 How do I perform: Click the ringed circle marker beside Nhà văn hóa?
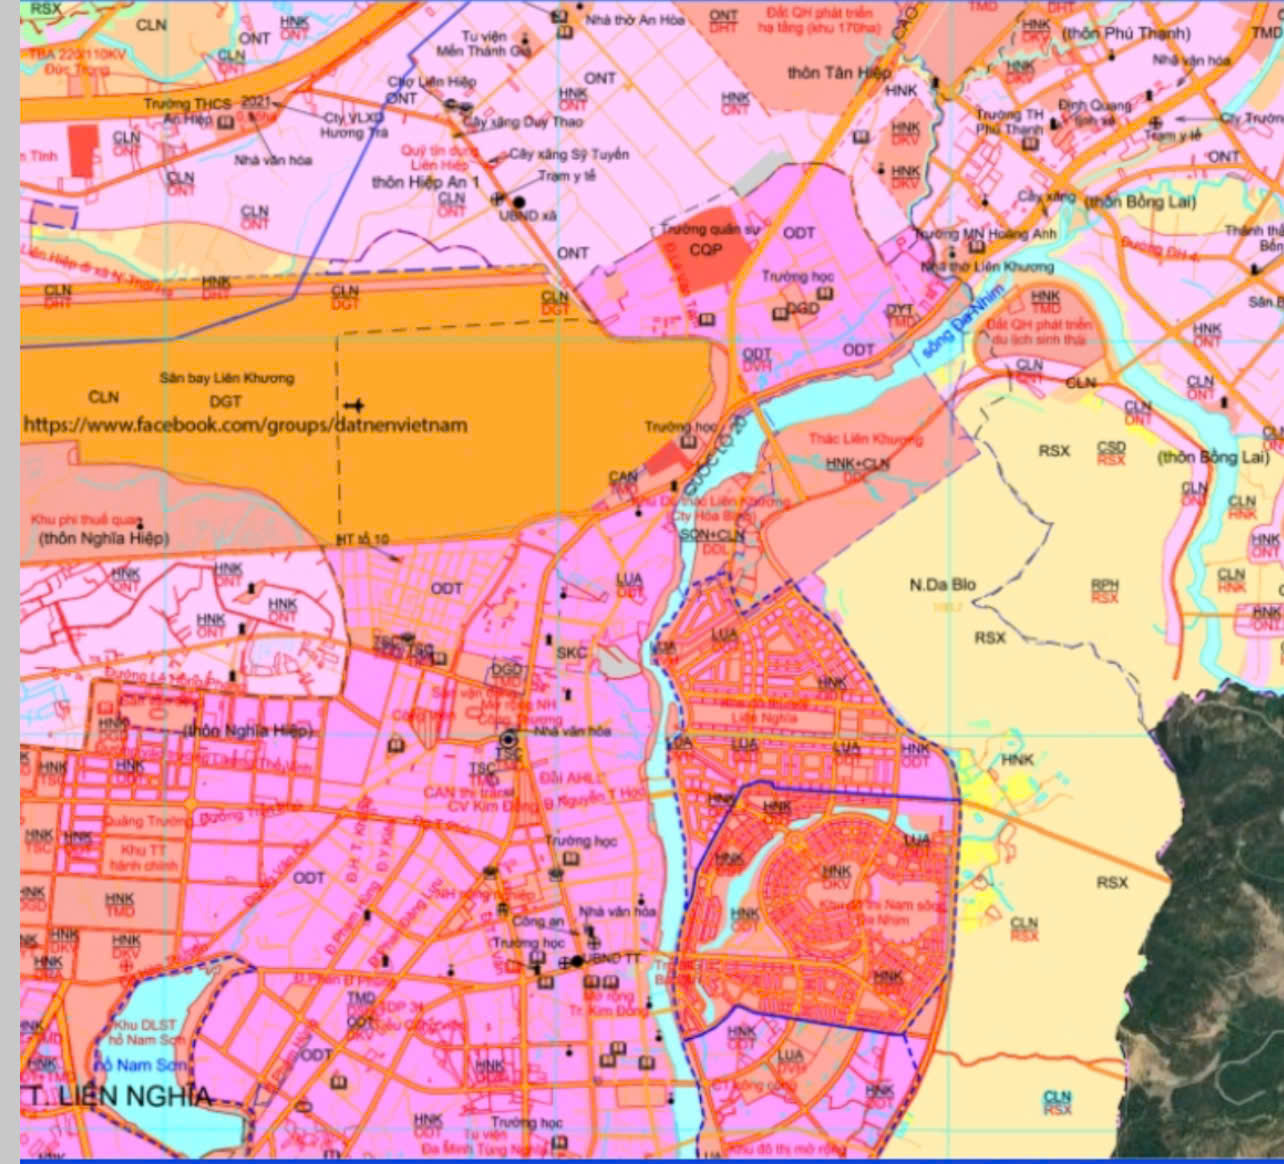coord(508,740)
